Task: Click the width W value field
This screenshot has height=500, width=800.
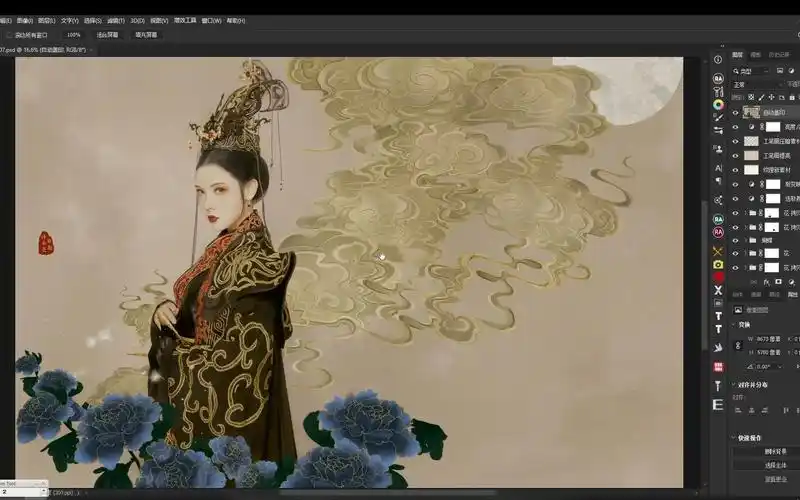Action: (x=768, y=339)
